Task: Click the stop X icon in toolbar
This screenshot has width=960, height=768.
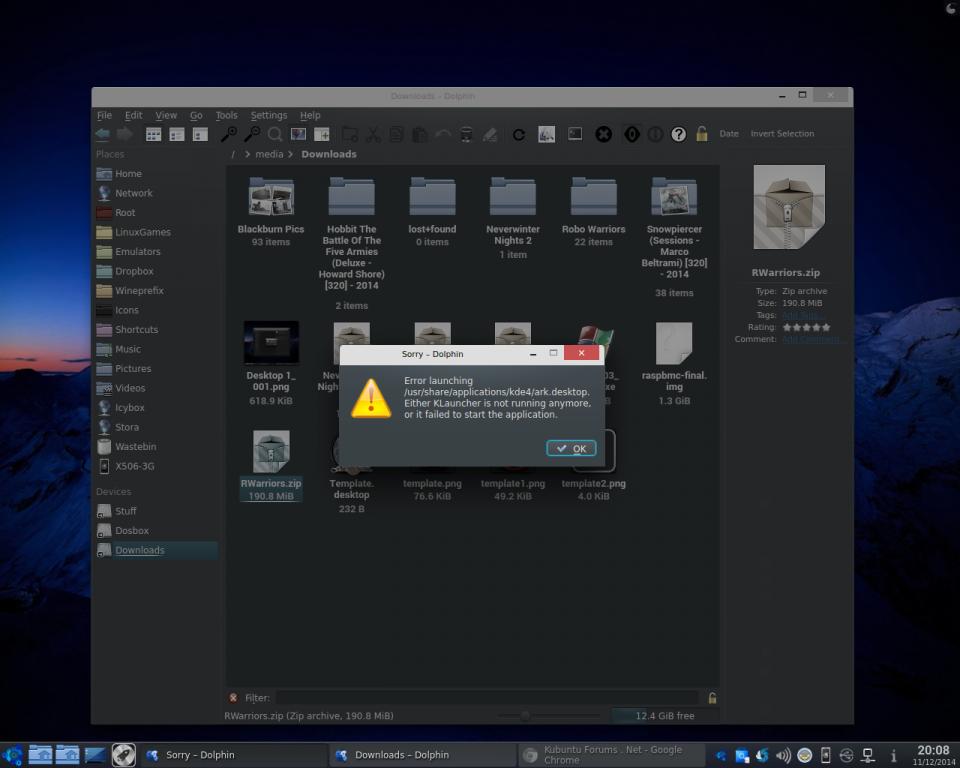Action: (603, 134)
